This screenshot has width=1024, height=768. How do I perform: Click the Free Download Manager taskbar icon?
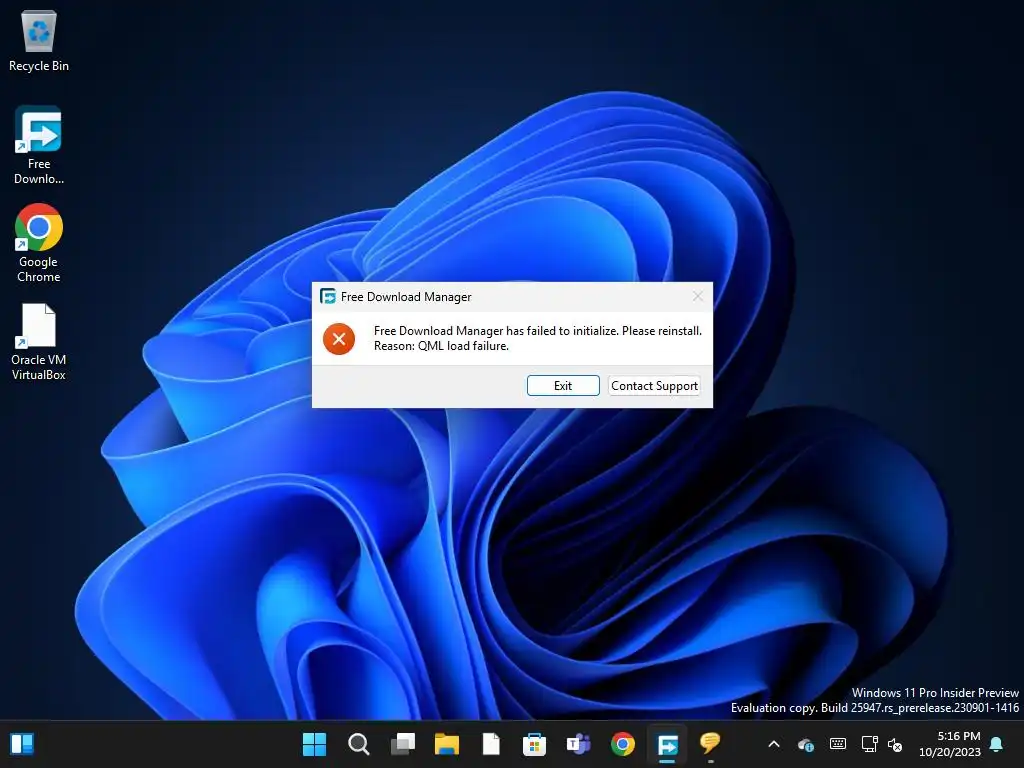(667, 744)
